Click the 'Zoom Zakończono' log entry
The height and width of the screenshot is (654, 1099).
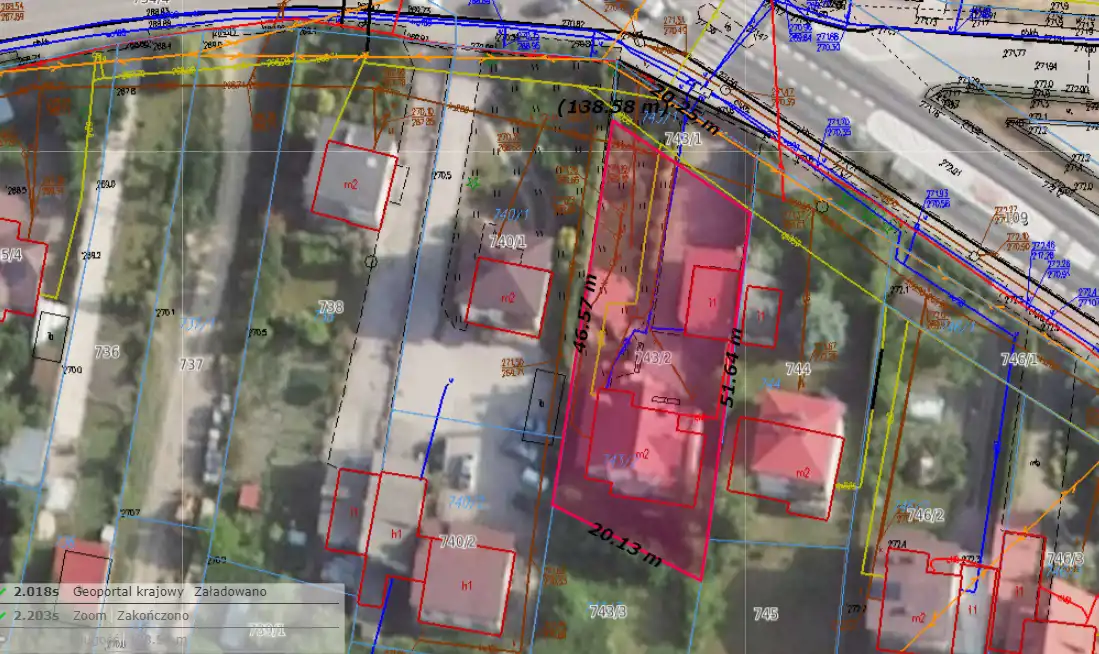pyautogui.click(x=130, y=616)
